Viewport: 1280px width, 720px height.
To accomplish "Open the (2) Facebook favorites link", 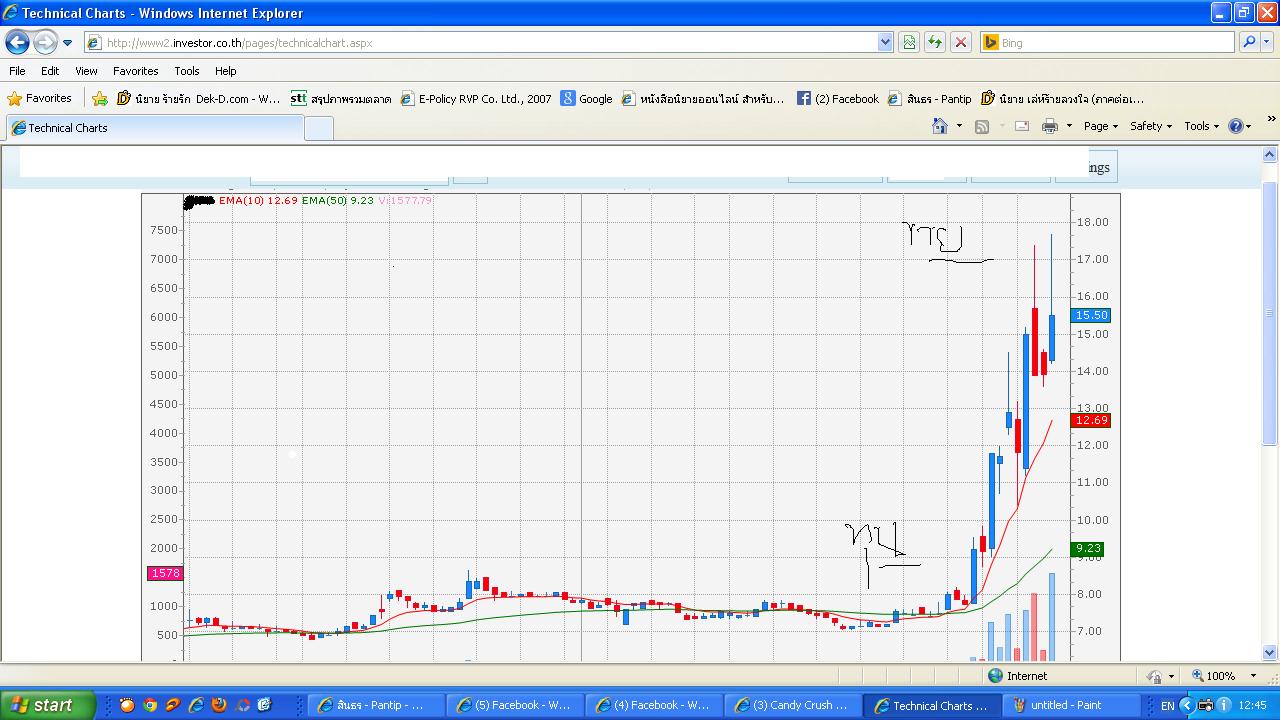I will click(838, 98).
